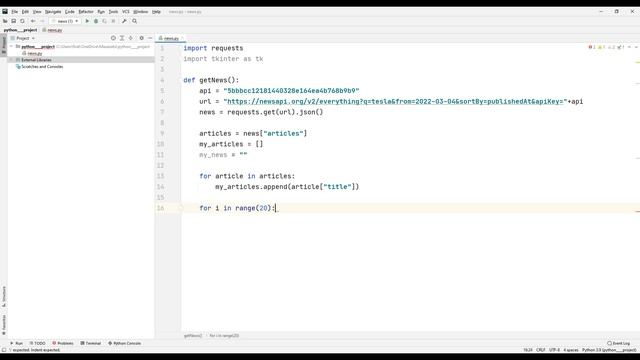
Task: Click the CRLF line separator in status bar
Action: coord(540,350)
